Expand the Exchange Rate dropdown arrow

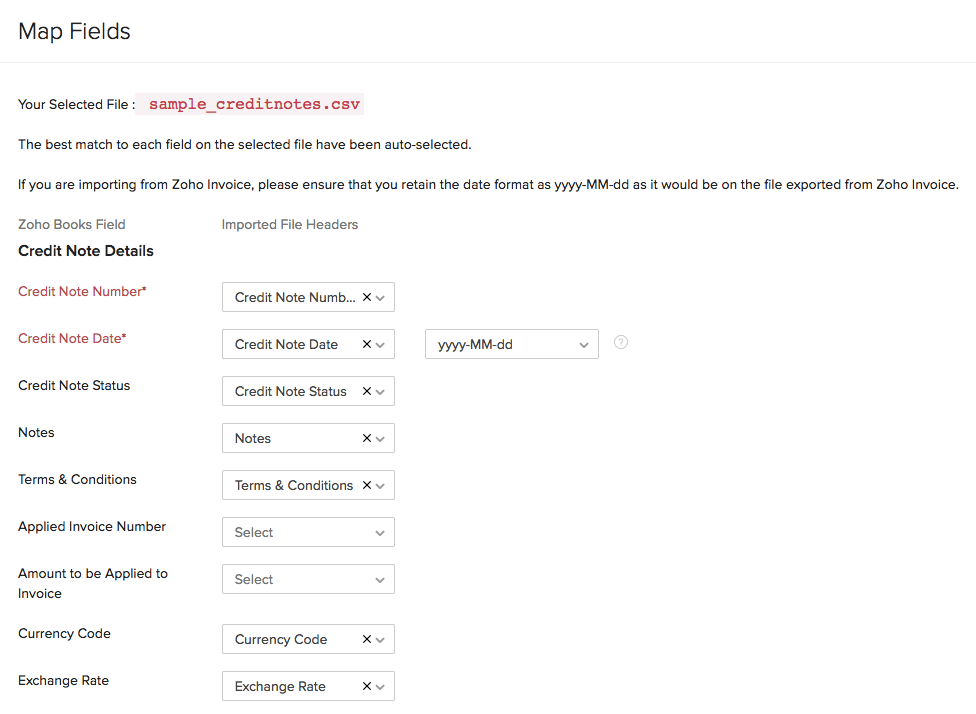click(380, 687)
